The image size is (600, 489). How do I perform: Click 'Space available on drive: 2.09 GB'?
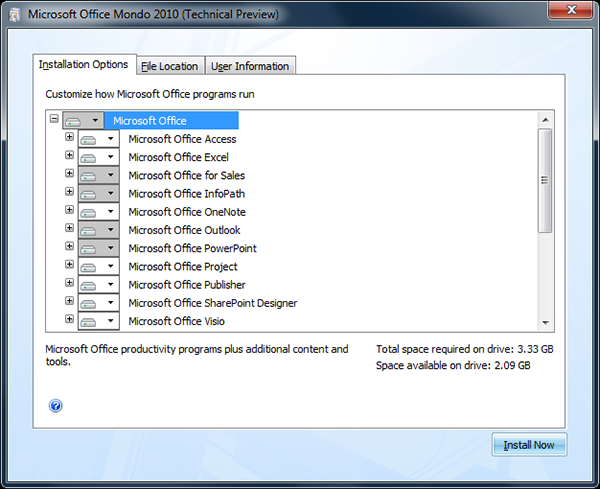point(453,365)
